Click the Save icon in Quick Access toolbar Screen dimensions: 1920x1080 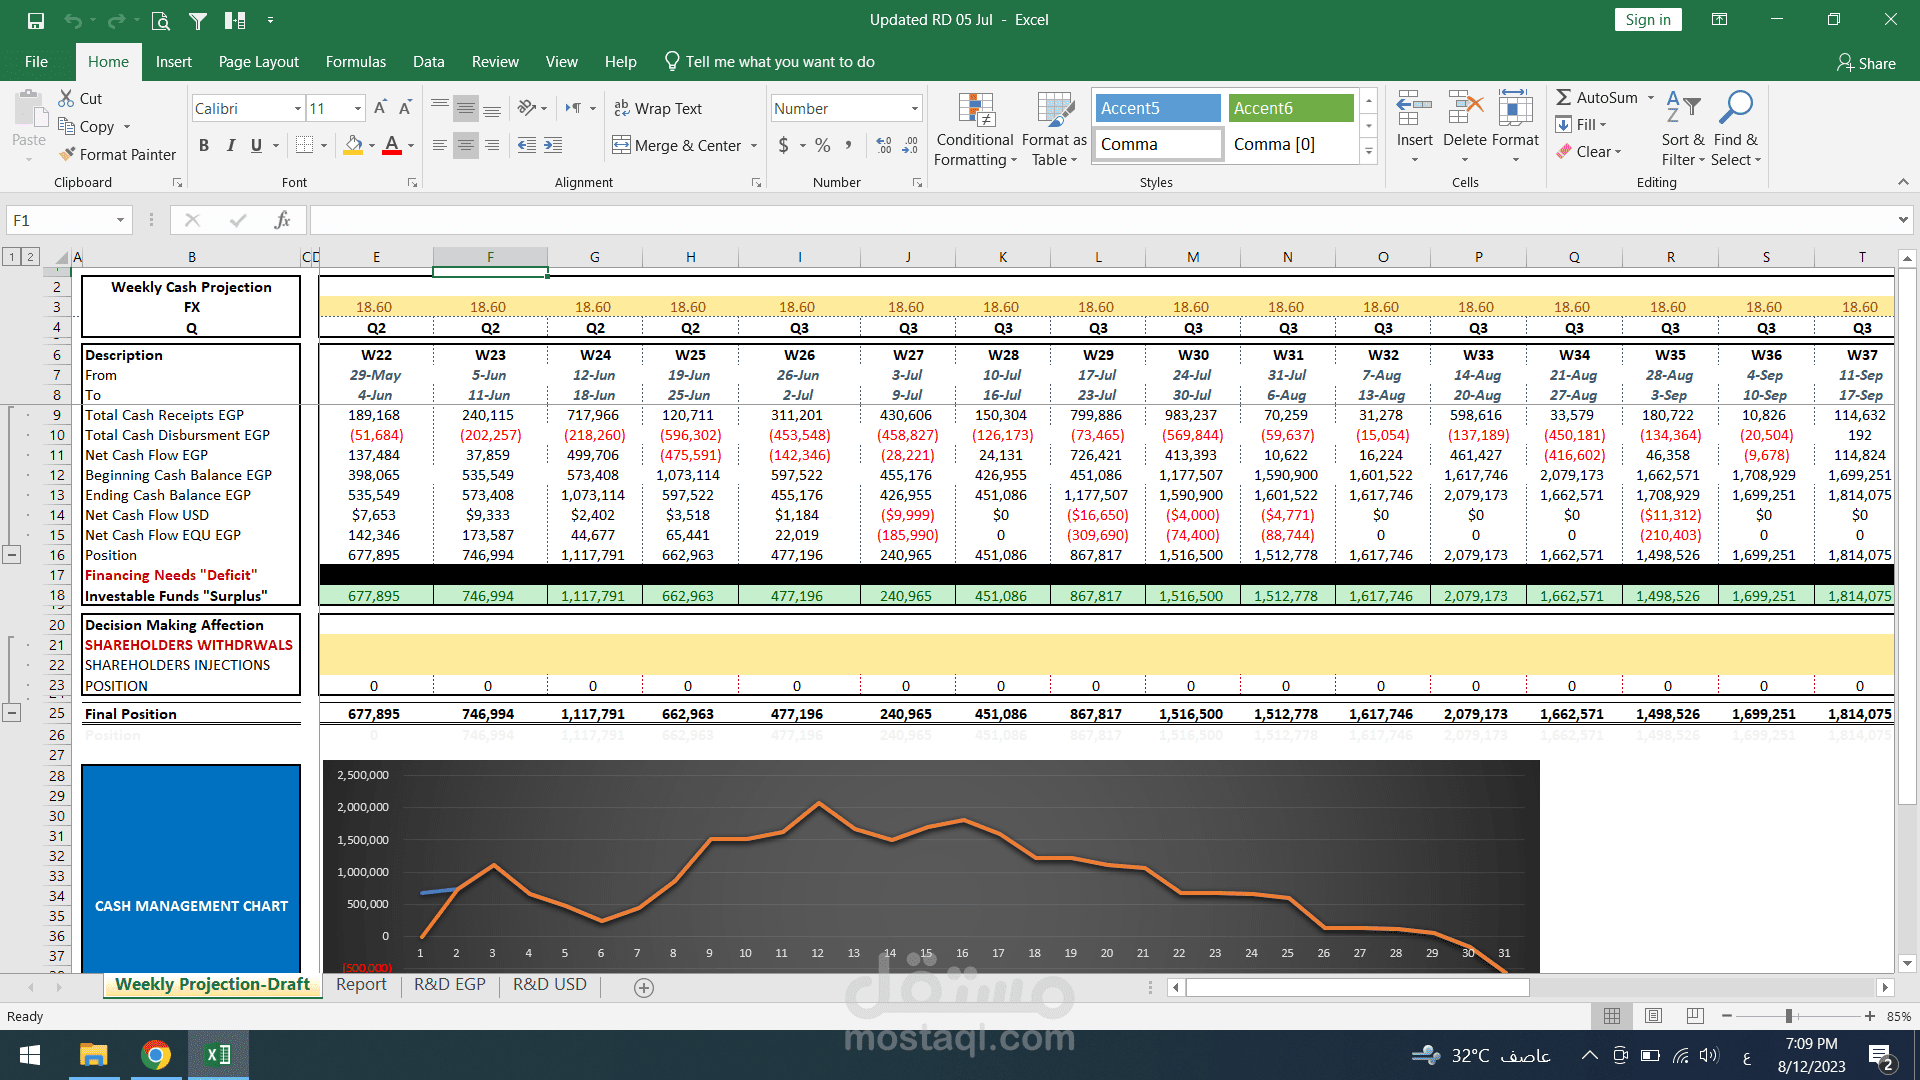[36, 20]
